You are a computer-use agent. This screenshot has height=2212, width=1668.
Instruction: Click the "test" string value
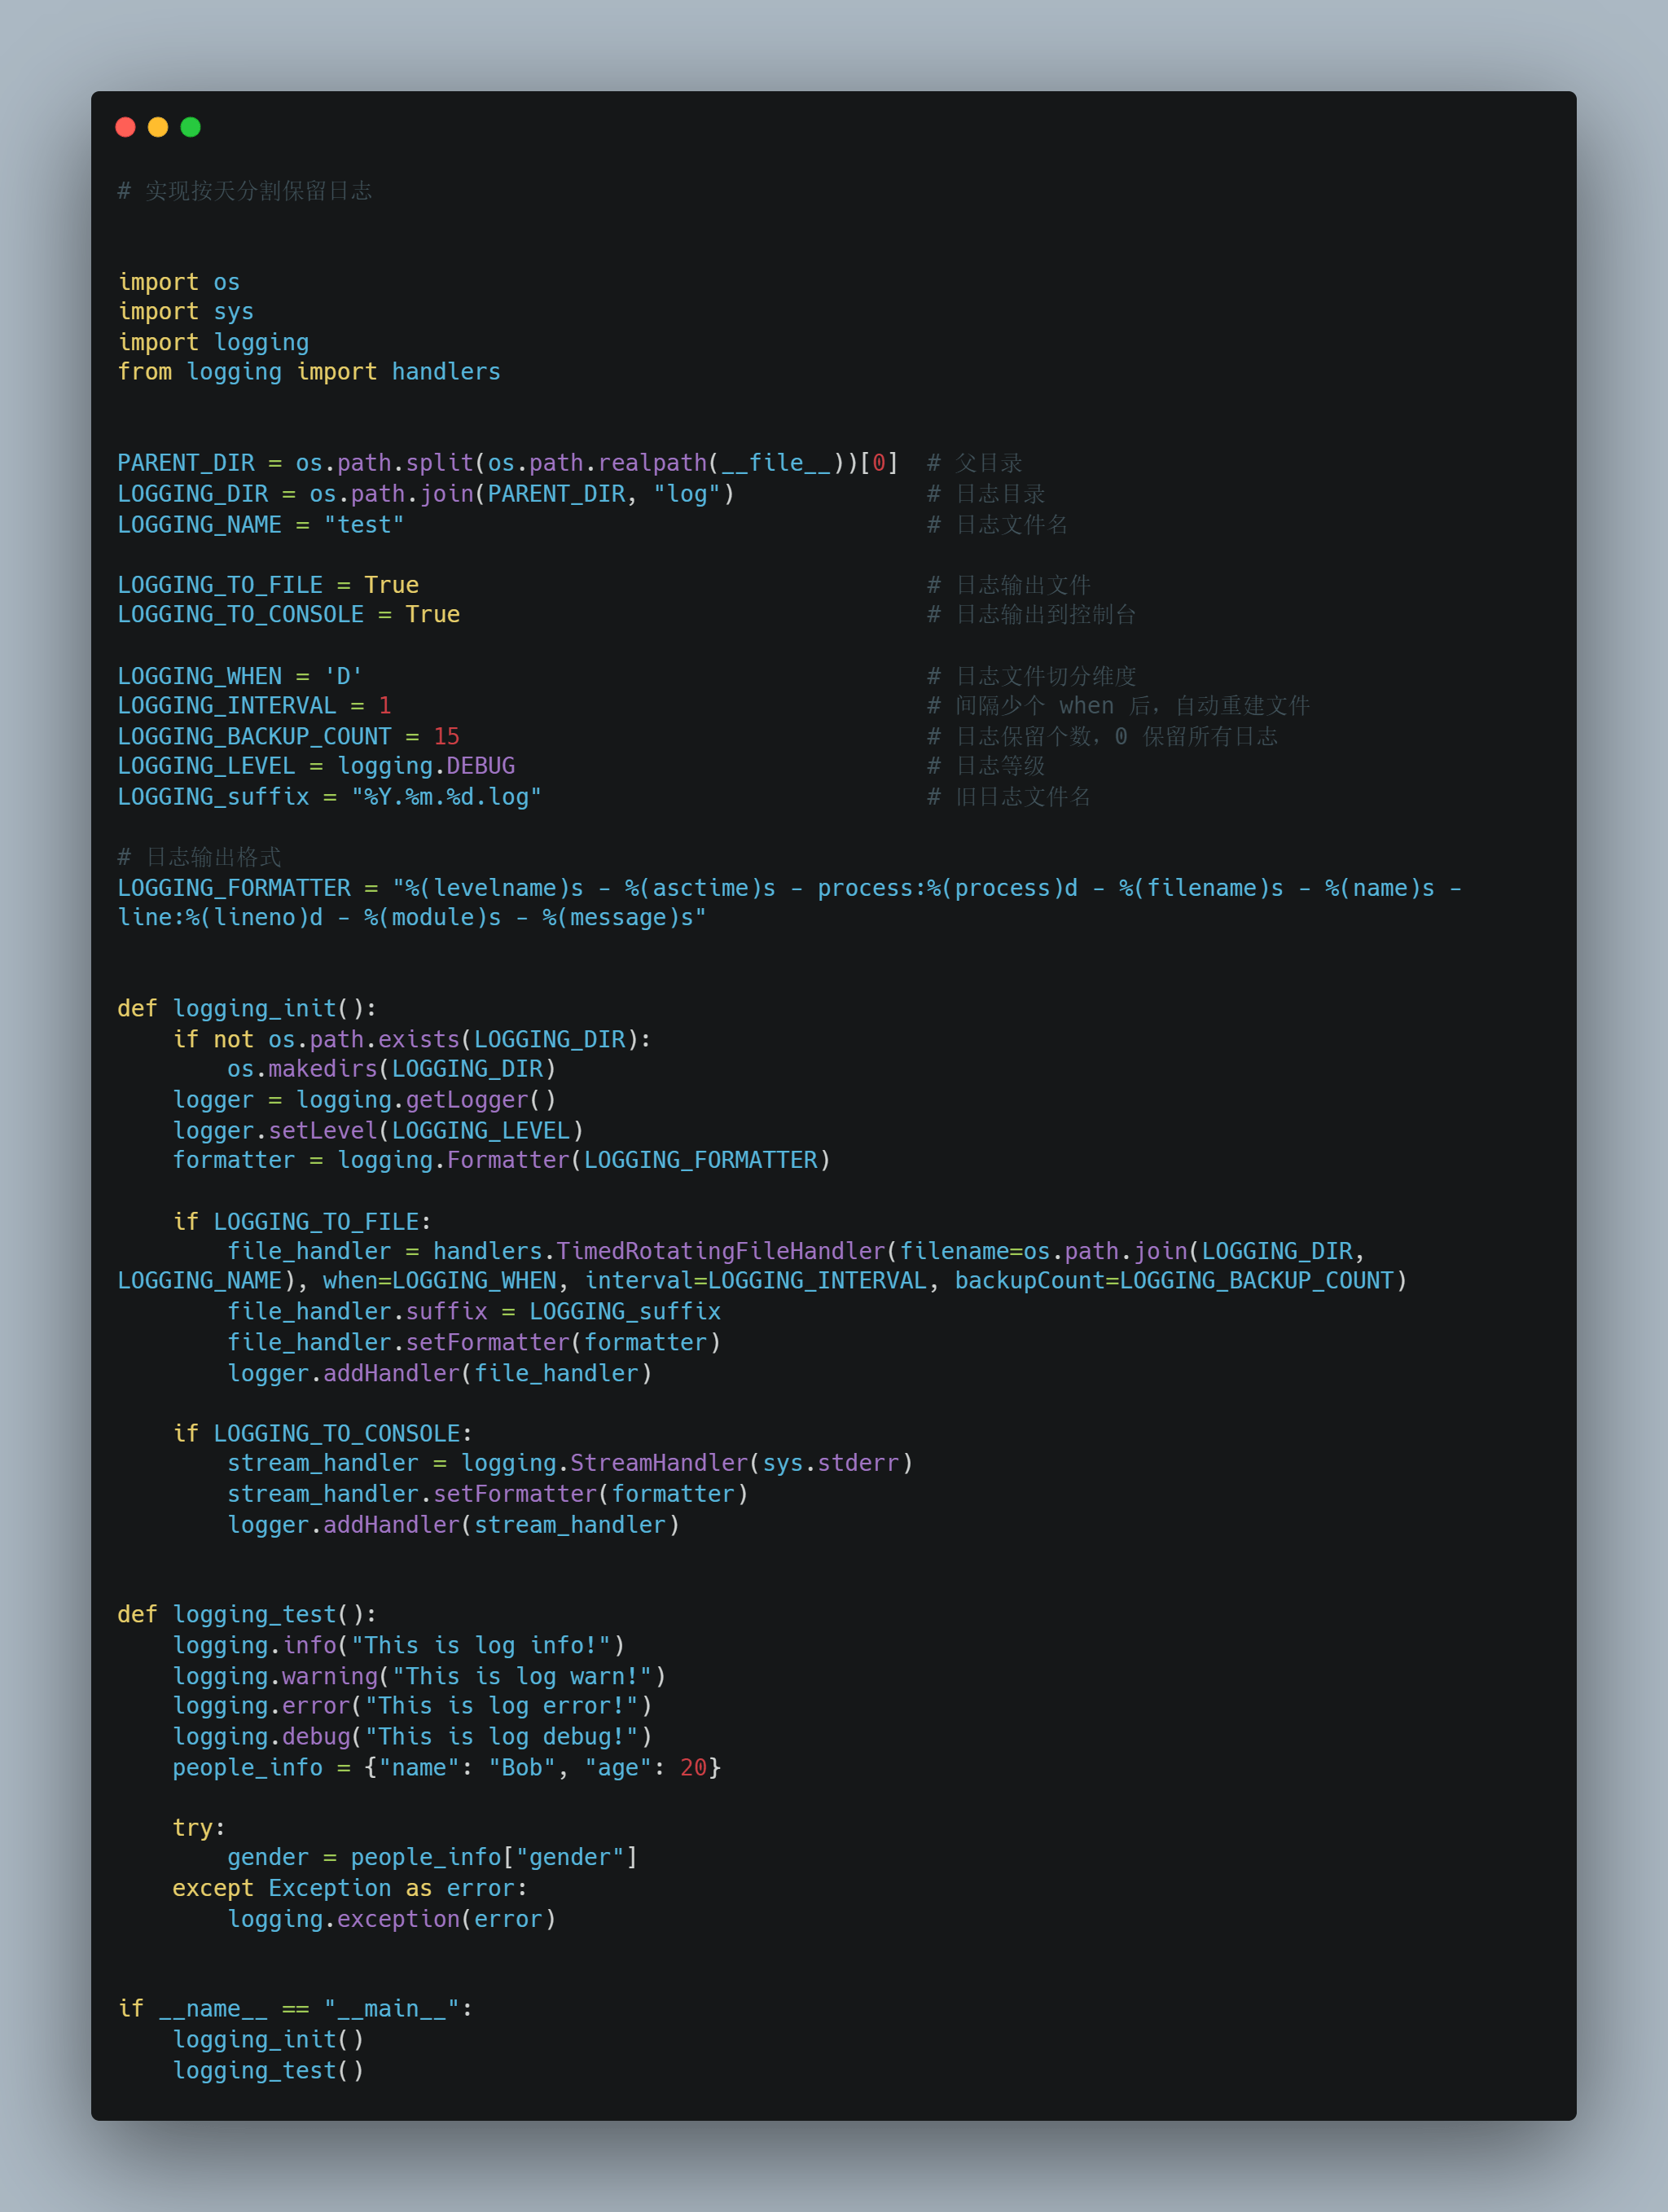pyautogui.click(x=363, y=525)
